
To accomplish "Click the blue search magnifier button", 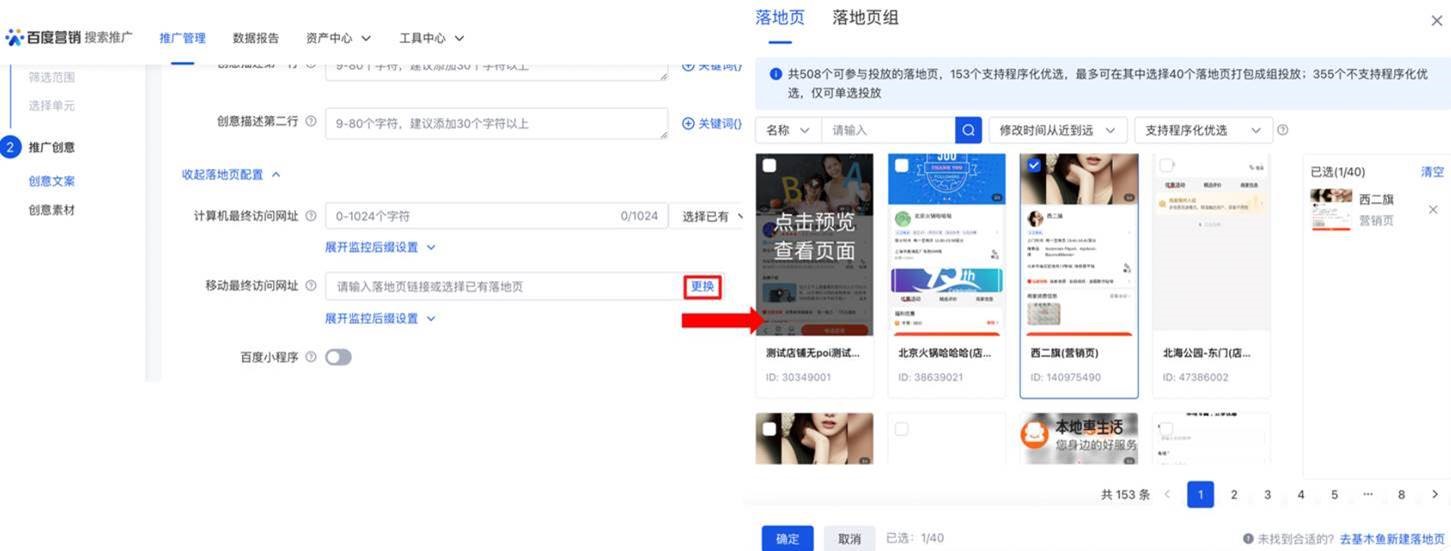I will 968,130.
